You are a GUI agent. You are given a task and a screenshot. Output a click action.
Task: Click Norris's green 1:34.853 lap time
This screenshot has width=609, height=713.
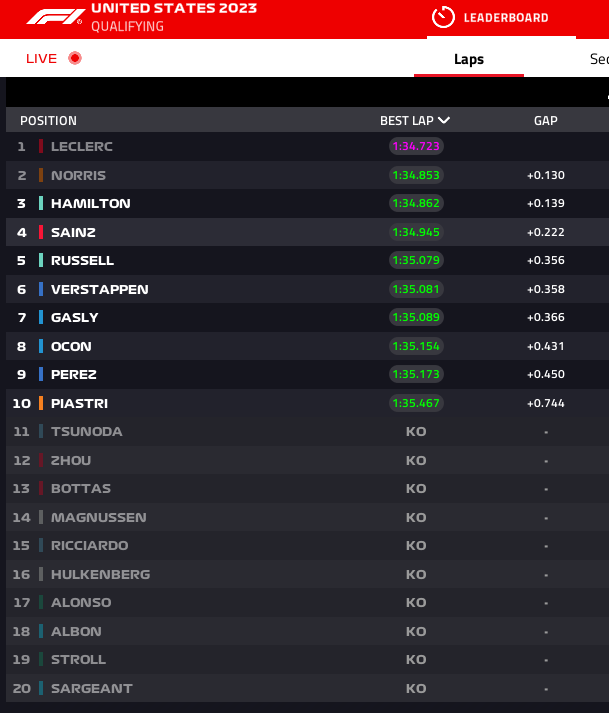pos(416,175)
